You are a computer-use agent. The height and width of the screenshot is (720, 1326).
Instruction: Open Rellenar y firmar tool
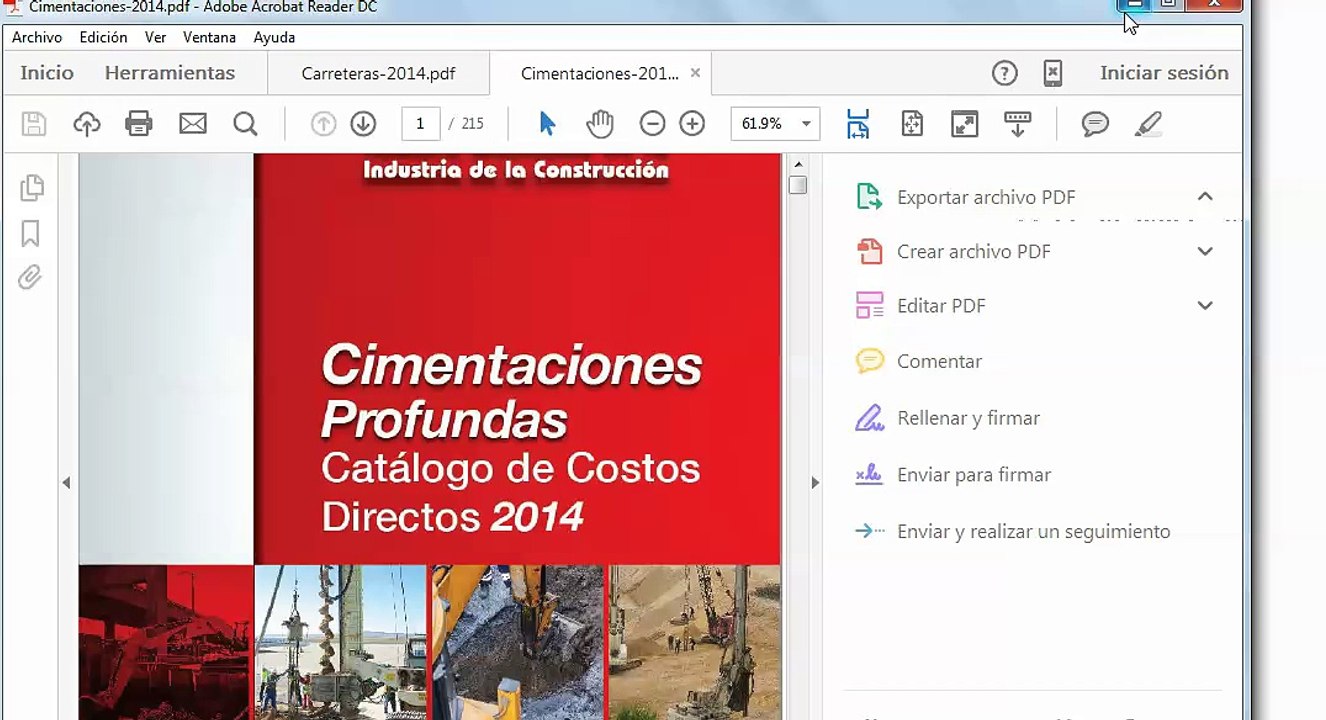pyautogui.click(x=948, y=418)
